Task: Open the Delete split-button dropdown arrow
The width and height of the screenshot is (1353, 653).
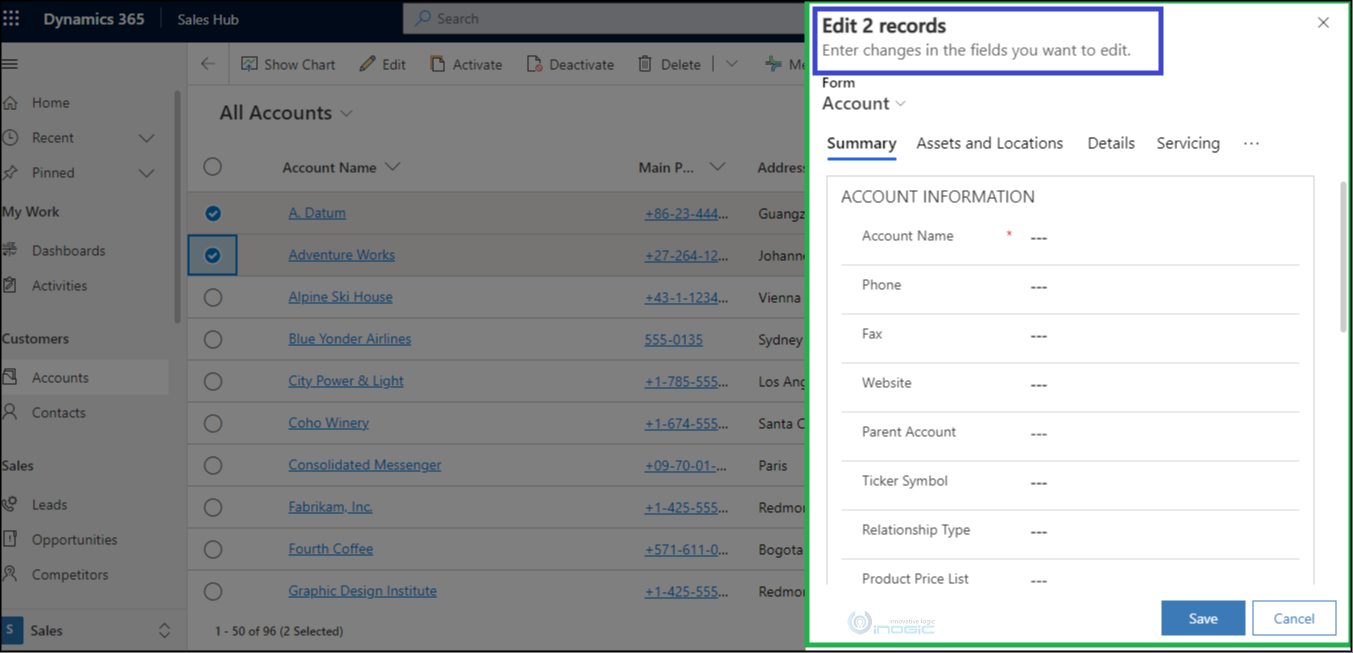Action: click(x=732, y=64)
